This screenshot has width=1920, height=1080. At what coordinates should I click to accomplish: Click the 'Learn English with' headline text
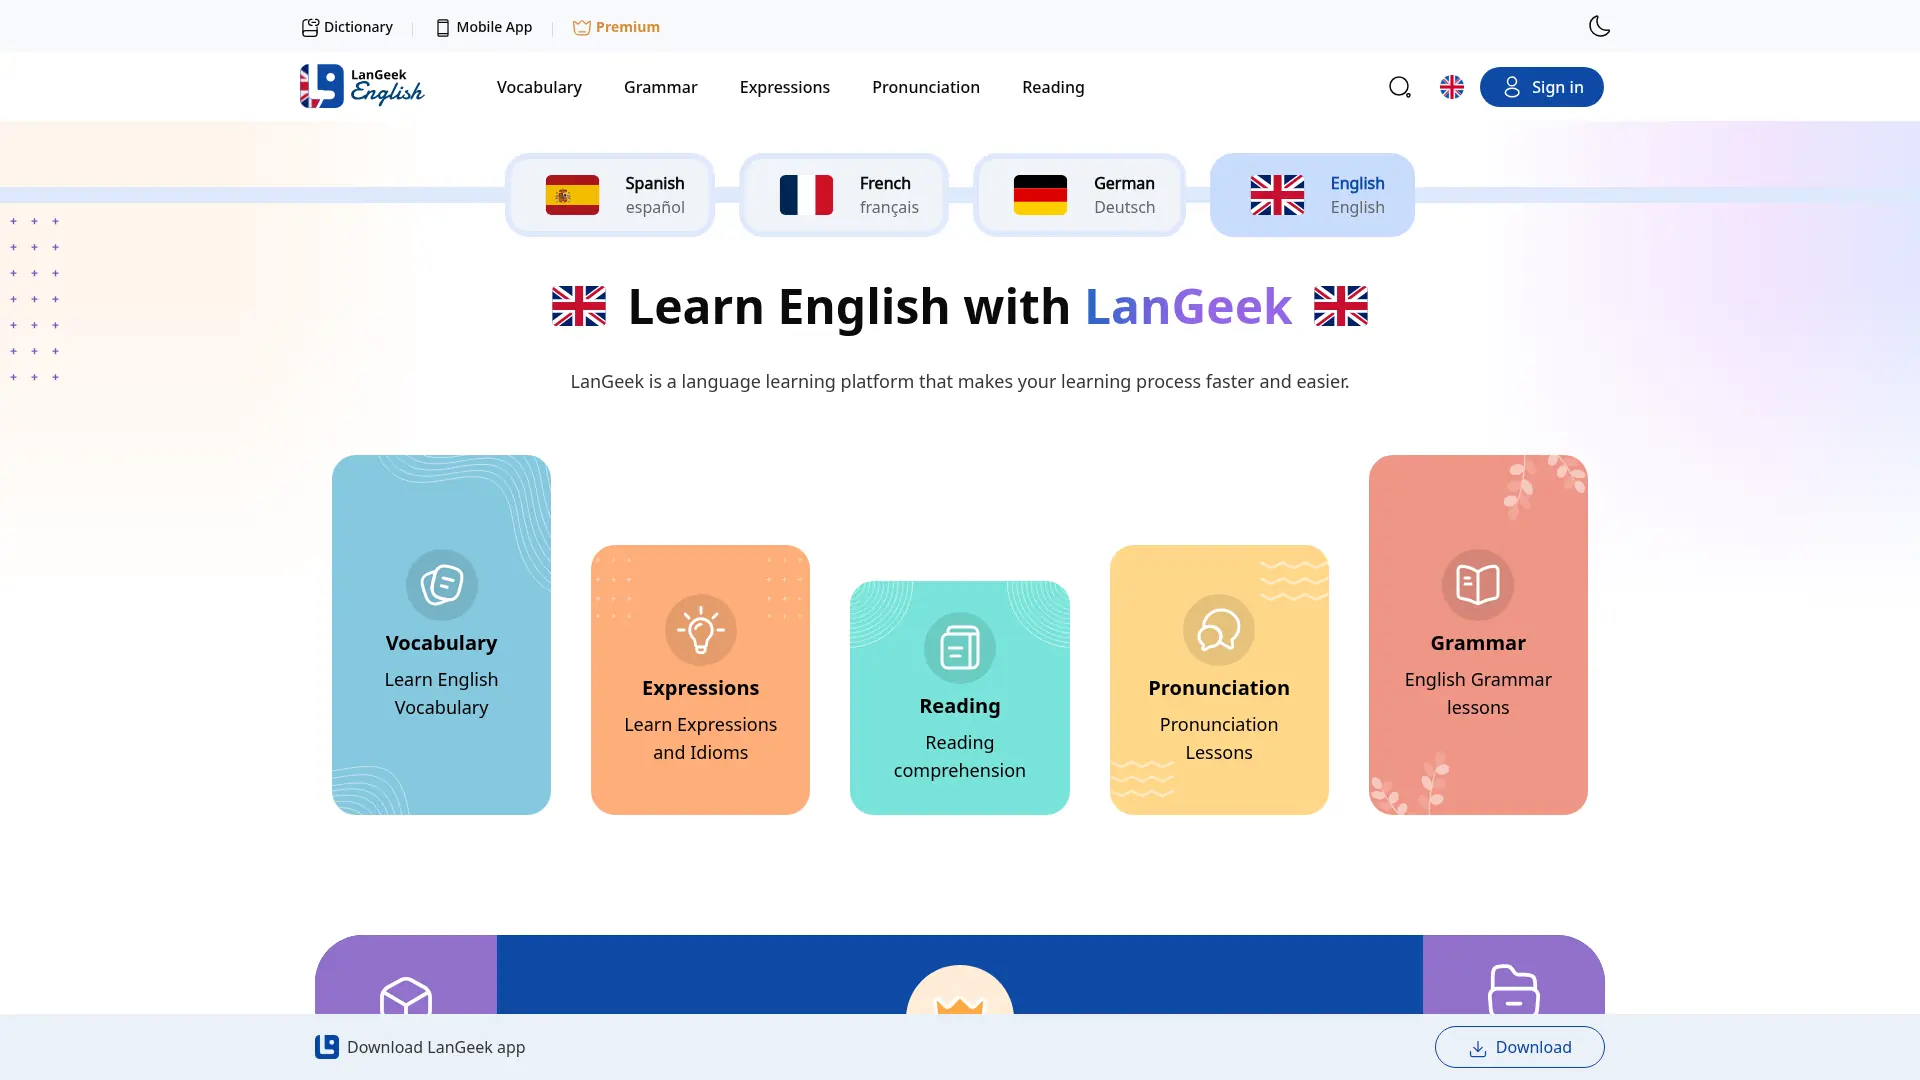click(x=849, y=306)
